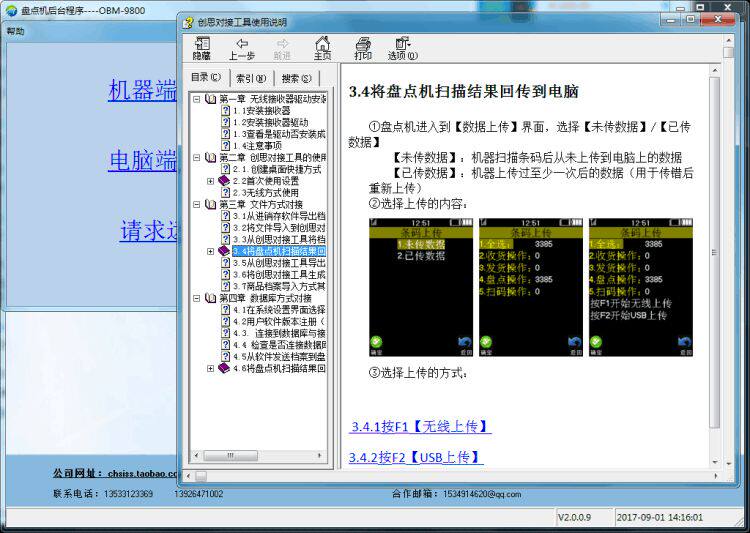Screen dimensions: 750x533
Task: Switch to the 索引 index tab
Action: [252, 78]
